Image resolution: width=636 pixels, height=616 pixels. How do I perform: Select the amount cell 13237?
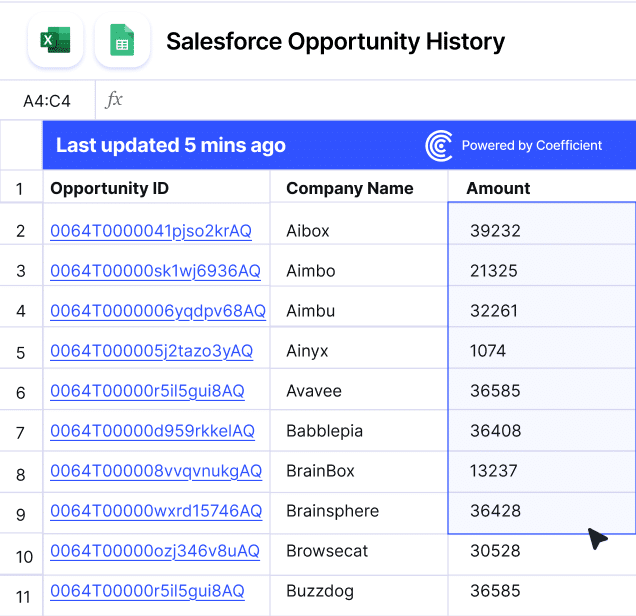coord(542,472)
